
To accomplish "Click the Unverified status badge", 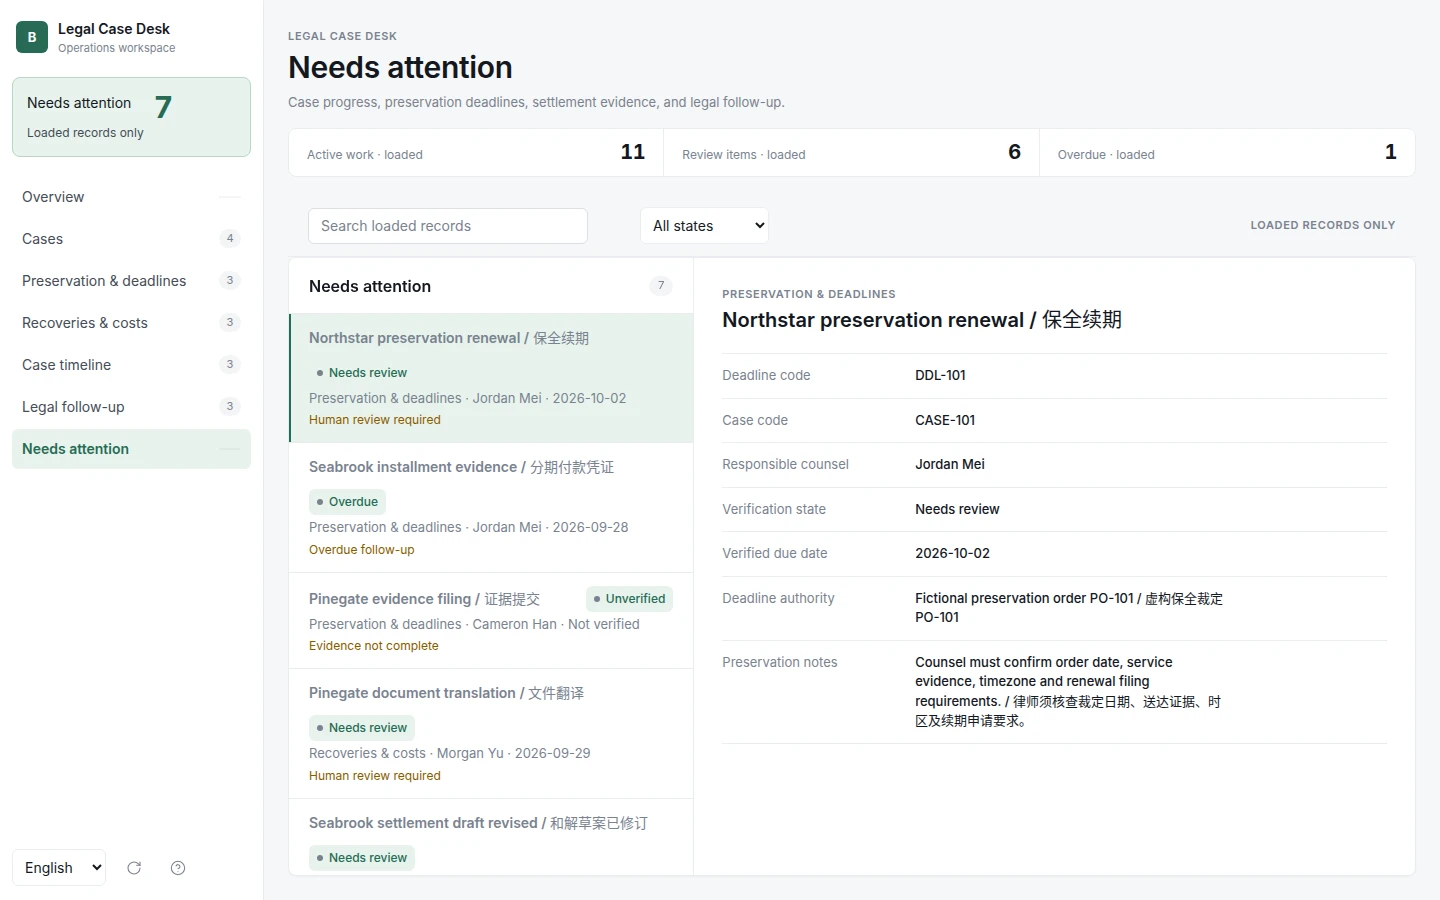I will (x=629, y=599).
